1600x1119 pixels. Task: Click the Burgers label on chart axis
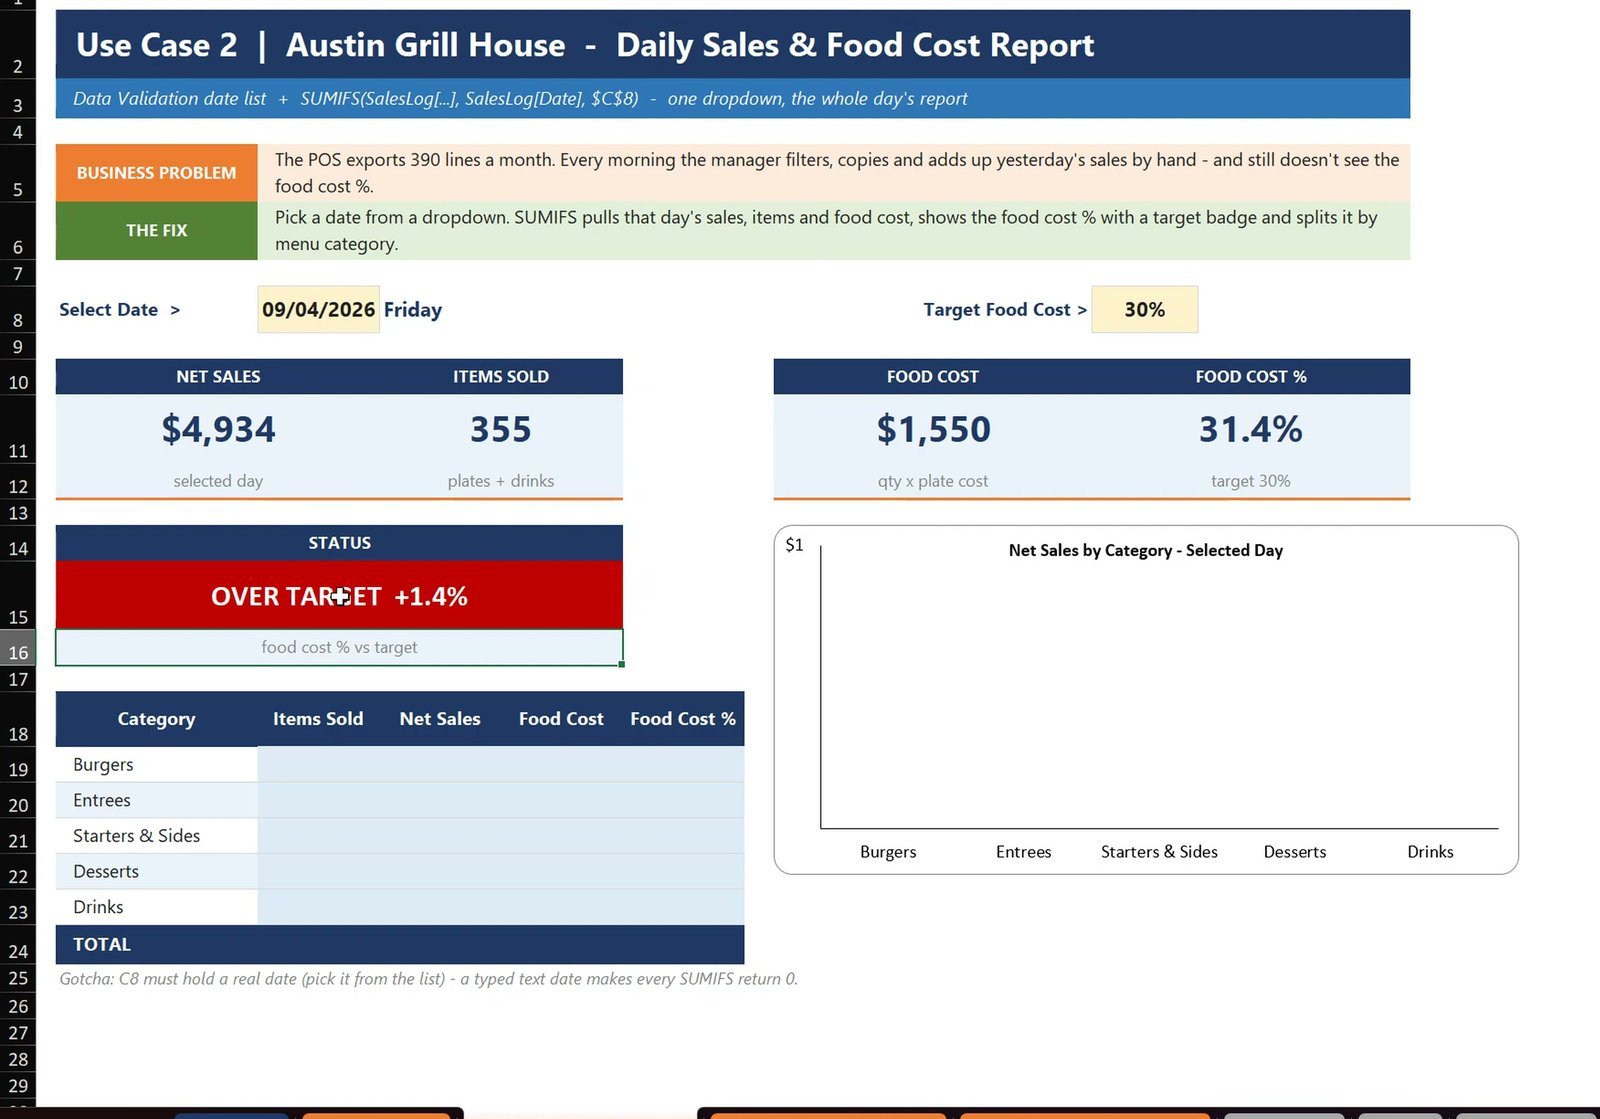[888, 851]
